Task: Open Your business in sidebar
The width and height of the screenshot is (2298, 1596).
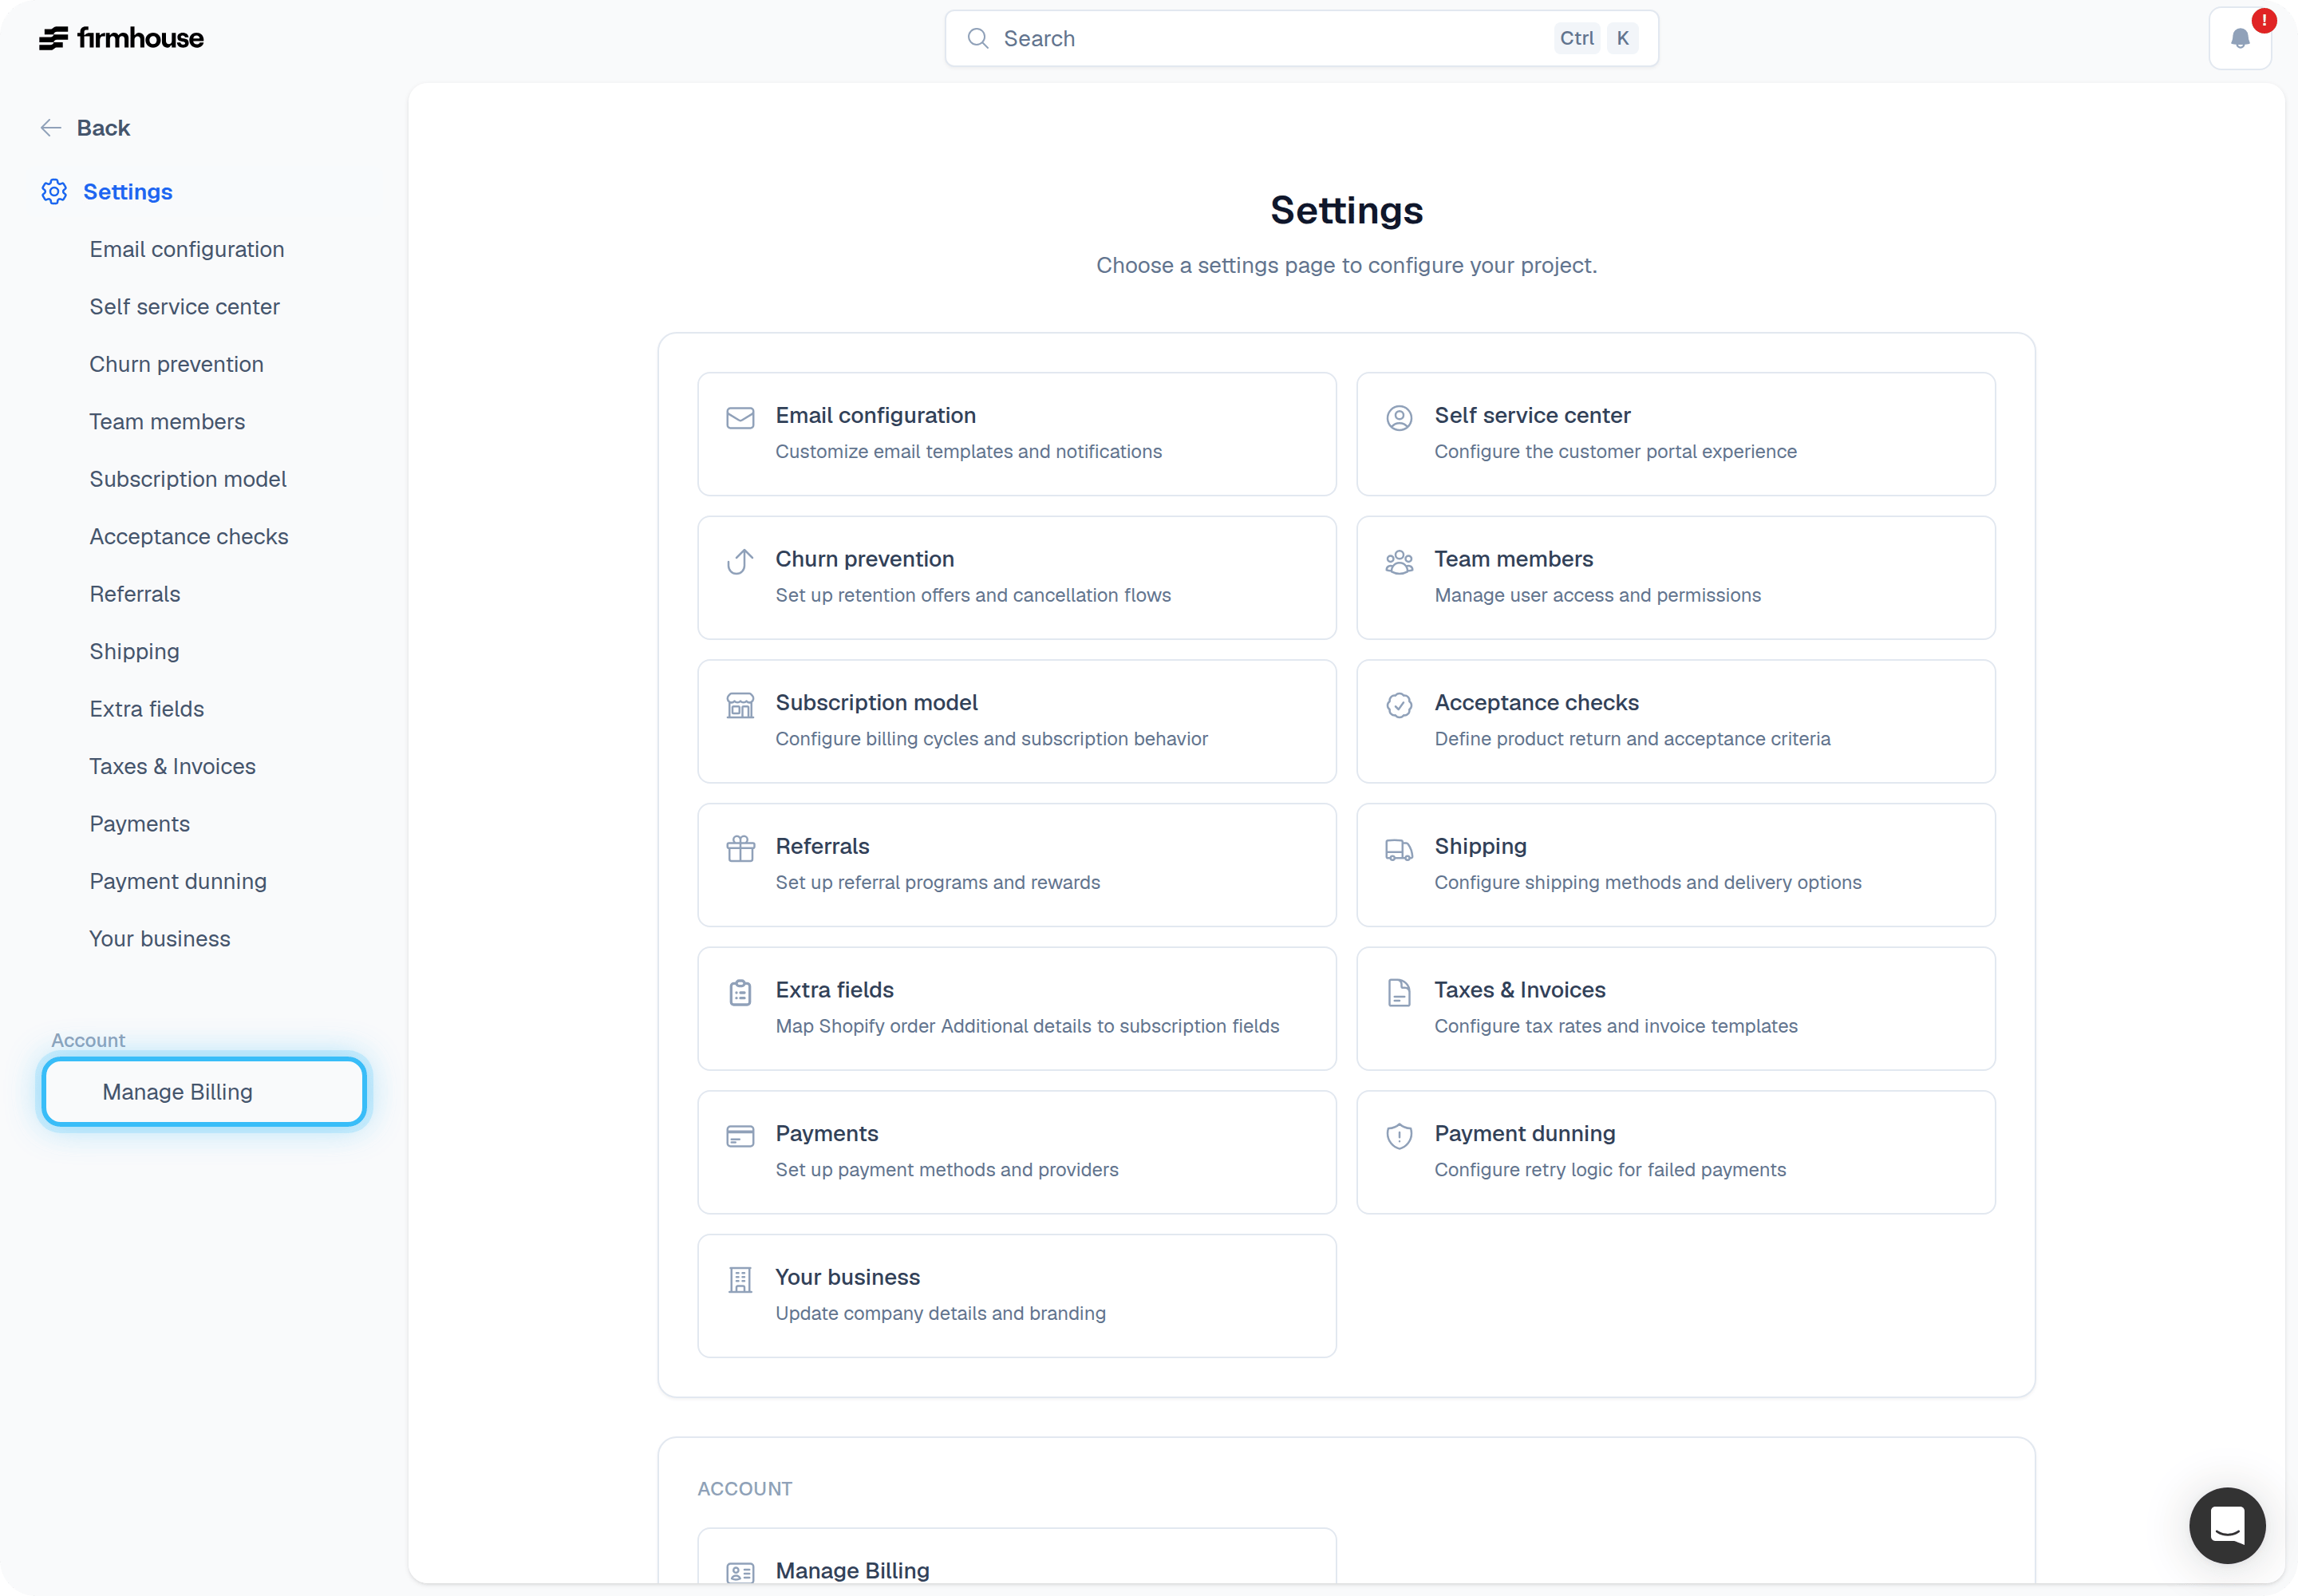Action: 159,939
